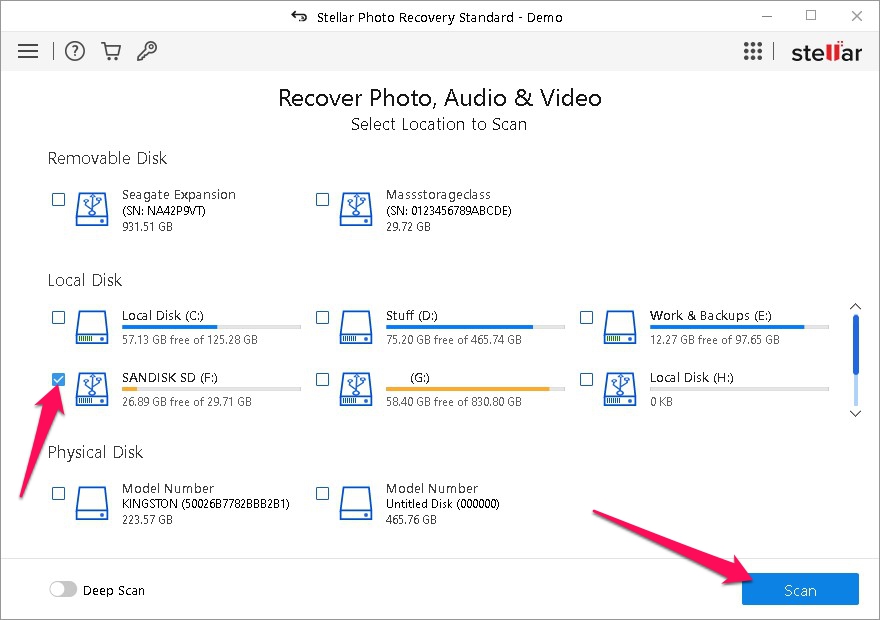Uncheck the SANDISK SD (F:) checkbox

[58, 379]
